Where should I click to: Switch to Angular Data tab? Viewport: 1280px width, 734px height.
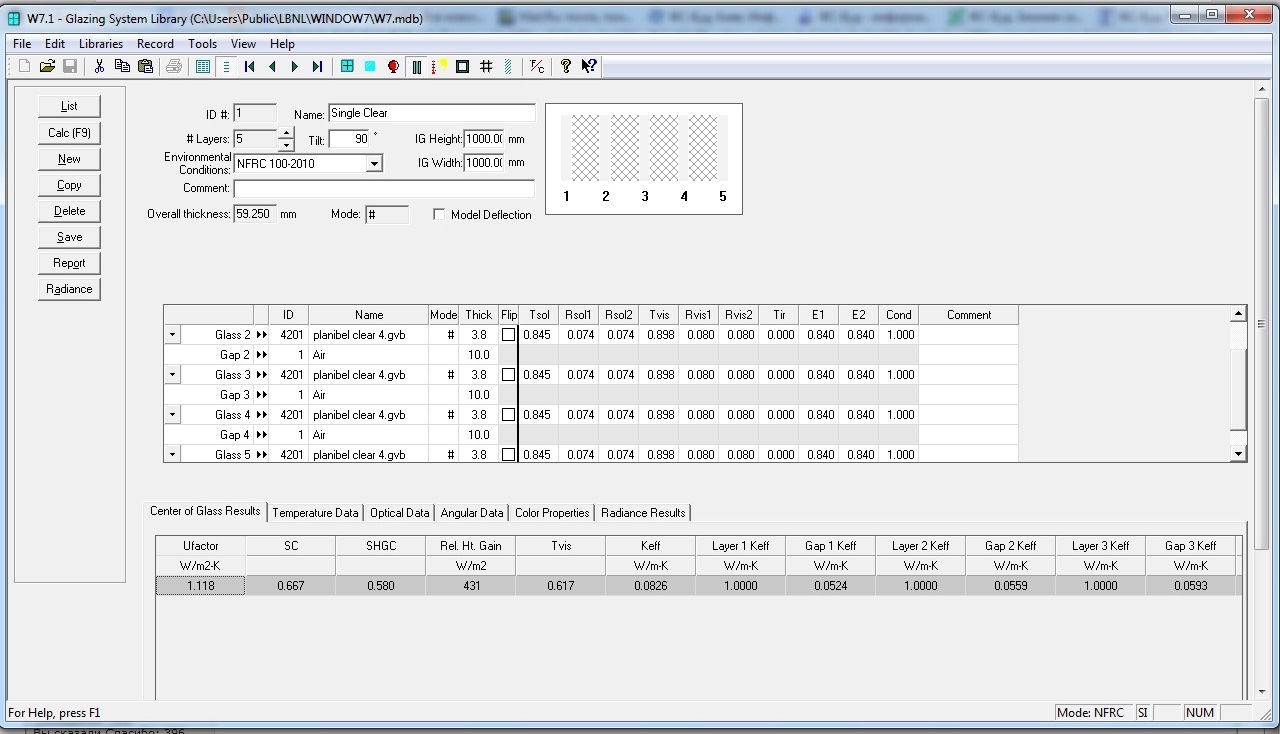(472, 513)
